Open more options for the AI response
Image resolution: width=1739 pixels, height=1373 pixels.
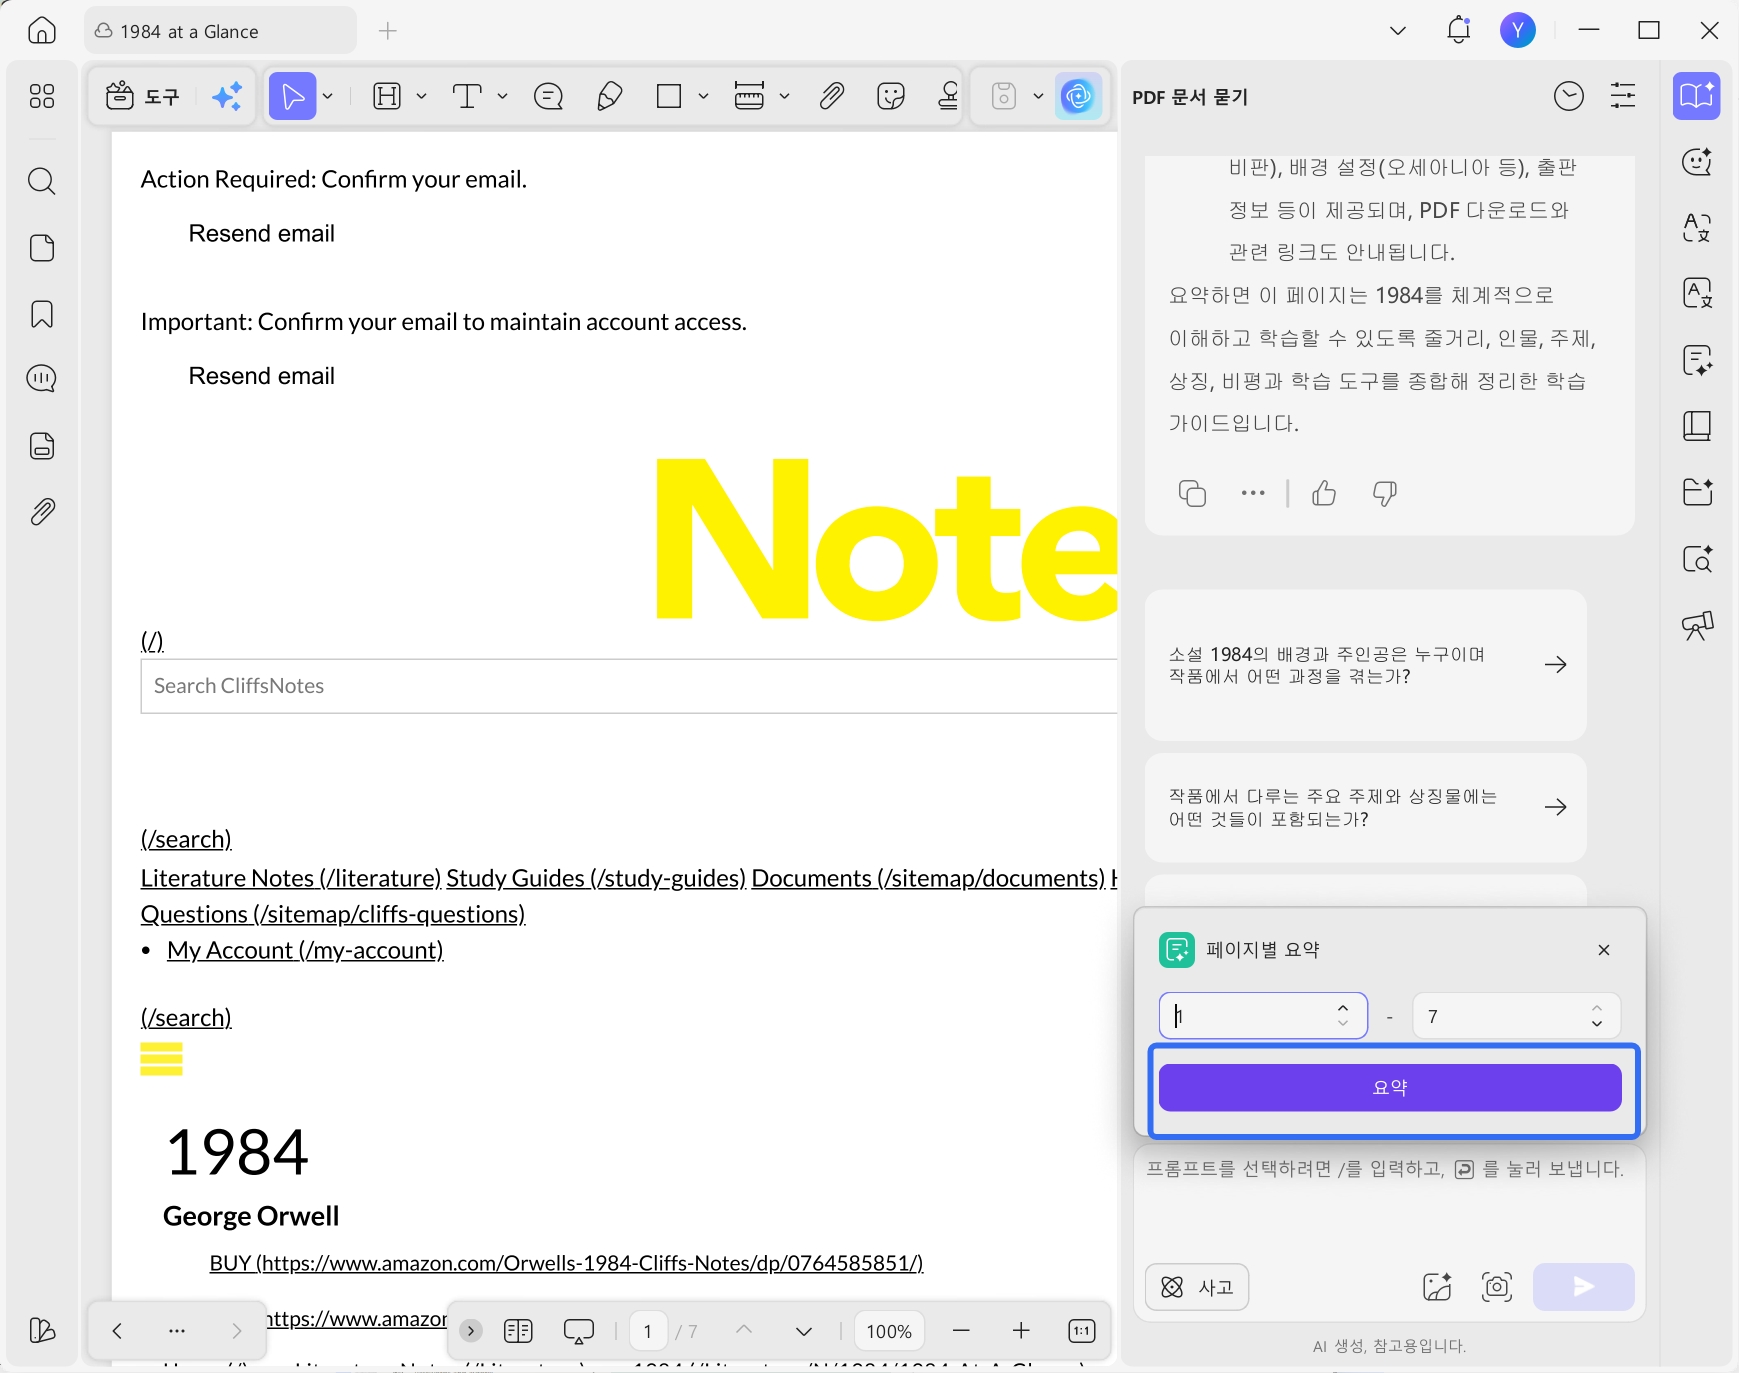(1253, 493)
